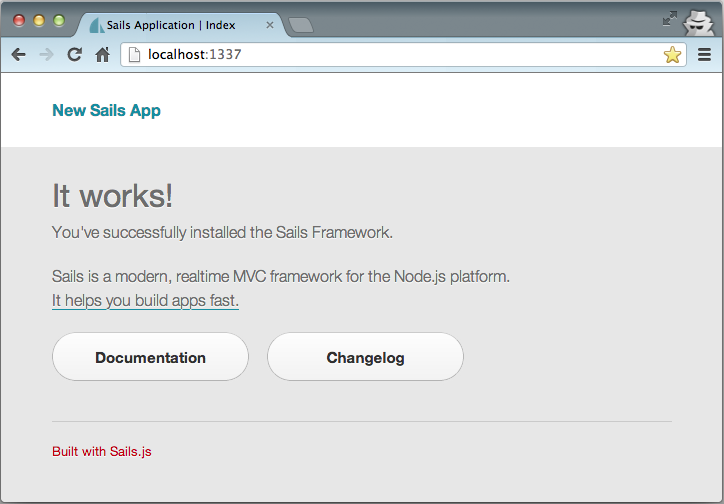This screenshot has height=504, width=724.
Task: Open the Changelog button
Action: point(365,357)
